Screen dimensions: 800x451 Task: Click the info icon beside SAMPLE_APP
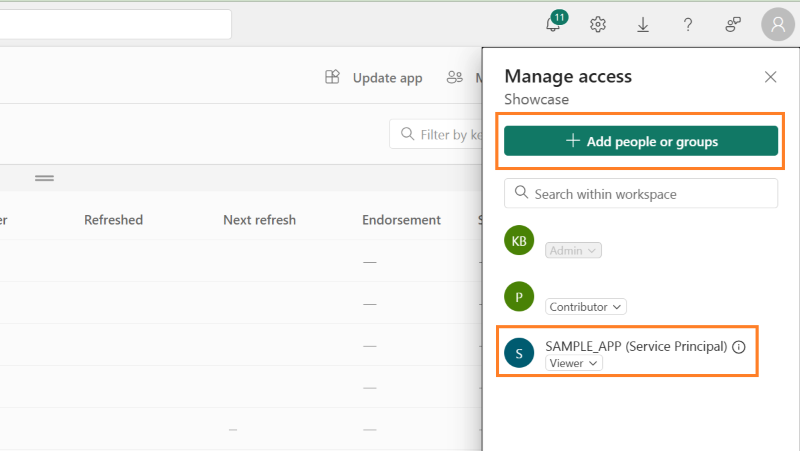739,347
